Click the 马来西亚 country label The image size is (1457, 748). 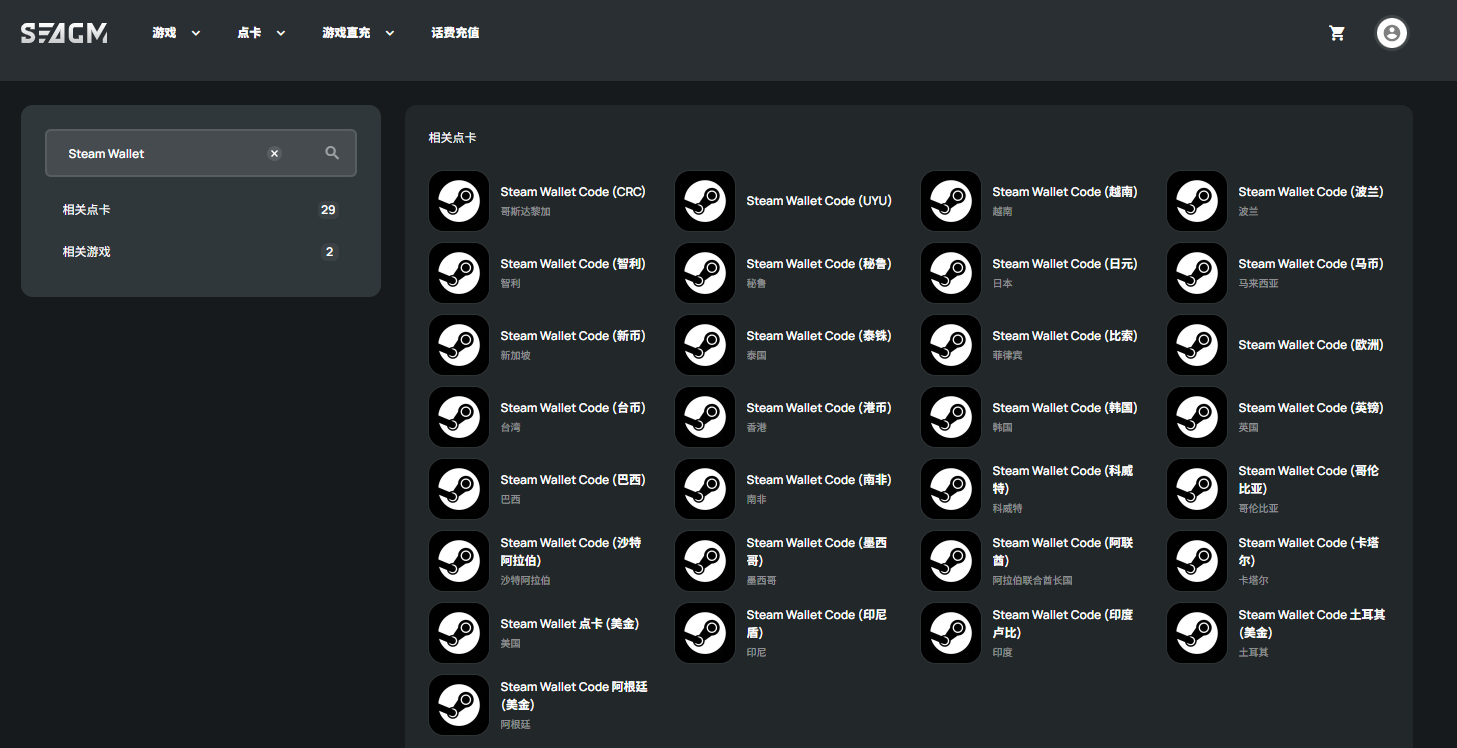tap(1259, 284)
